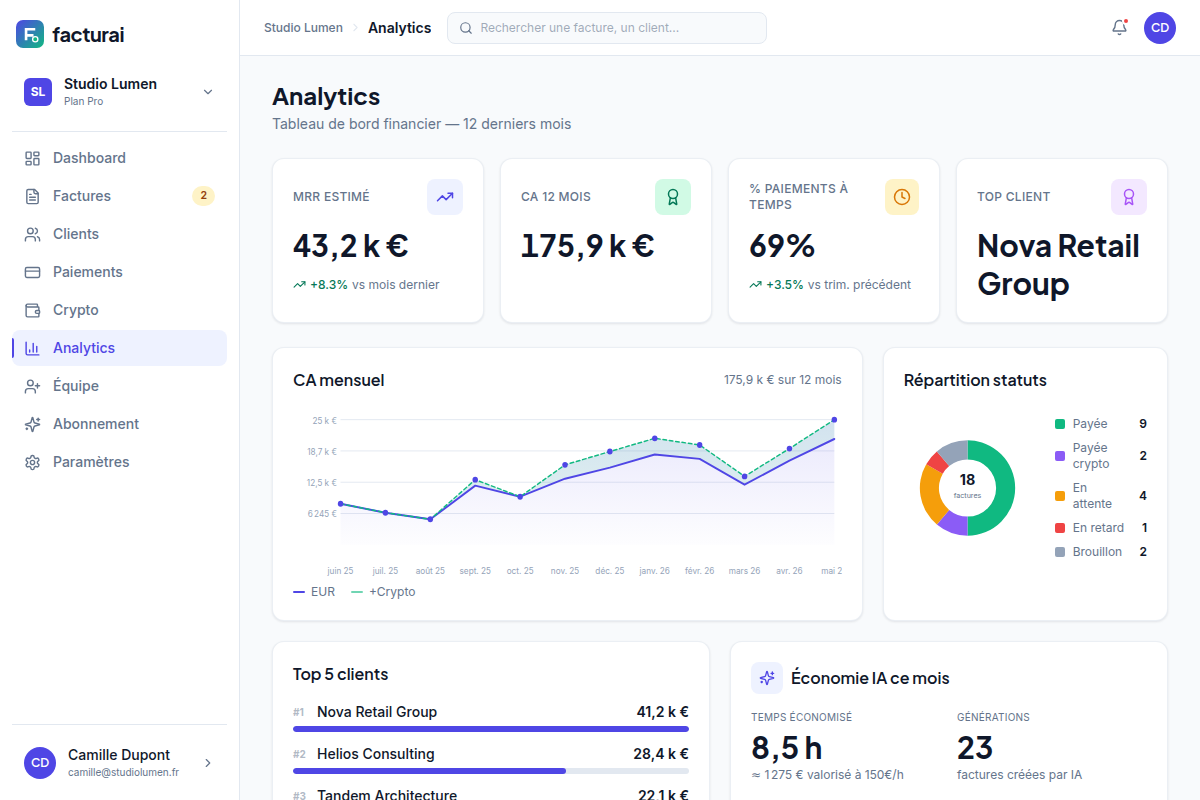The image size is (1200, 800).
Task: Select the Analytics sidebar entry
Action: [119, 348]
